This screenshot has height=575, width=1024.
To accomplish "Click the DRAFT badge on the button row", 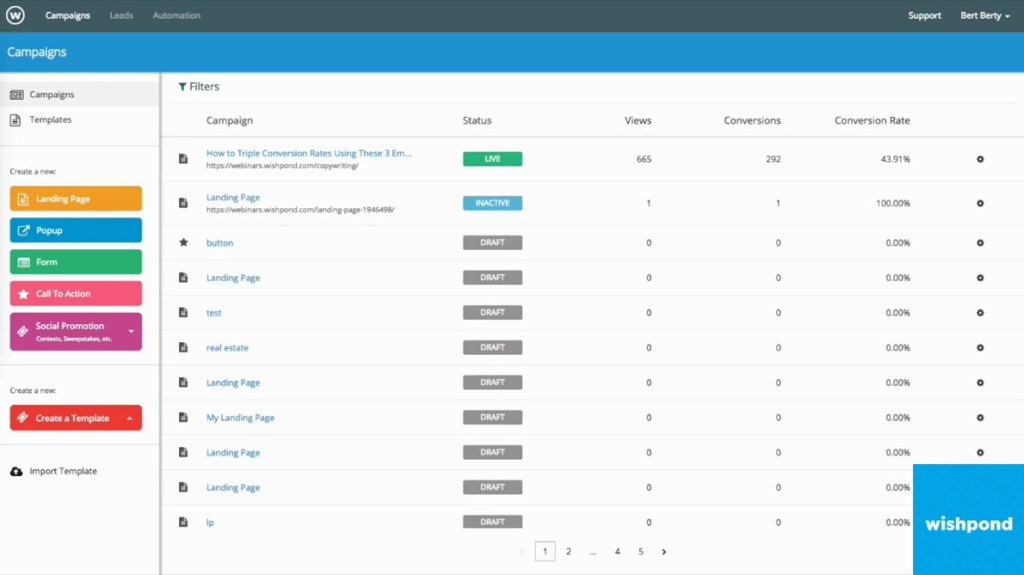I will 492,242.
